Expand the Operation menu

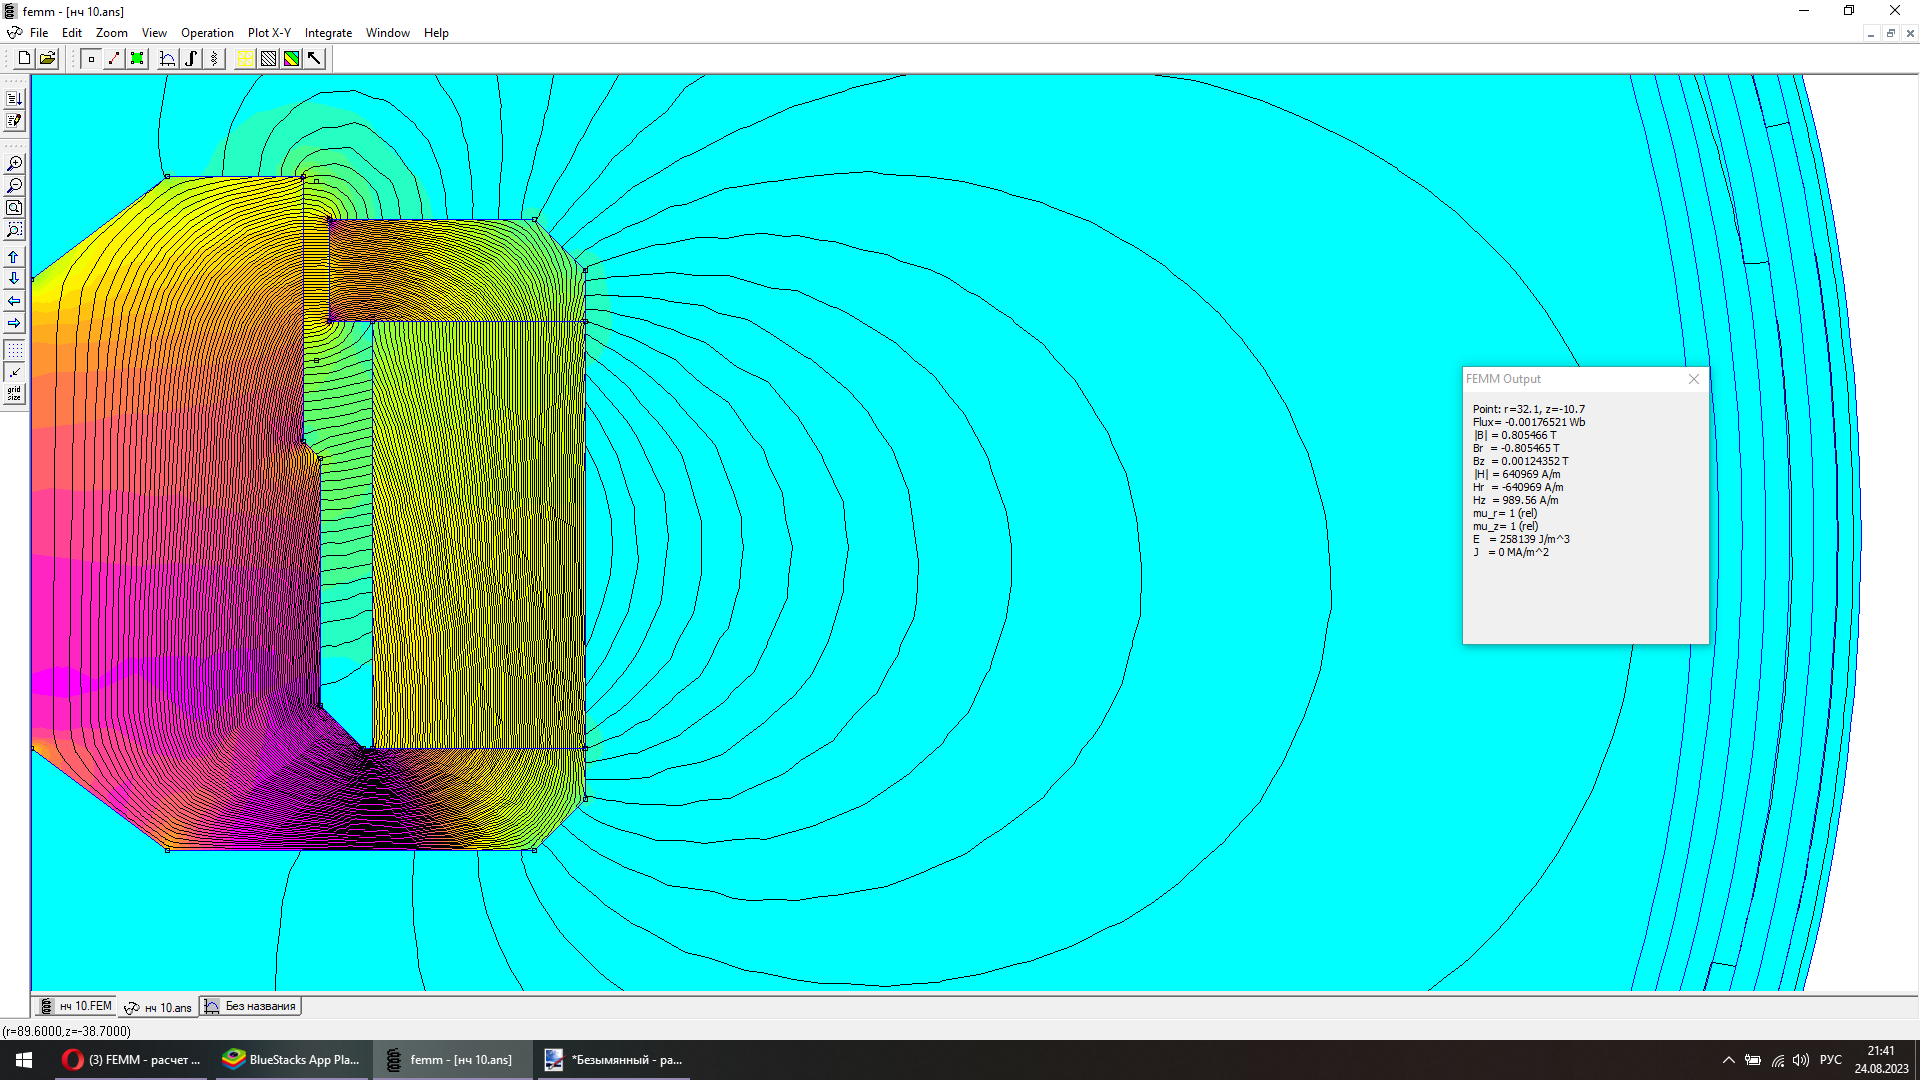[x=207, y=33]
